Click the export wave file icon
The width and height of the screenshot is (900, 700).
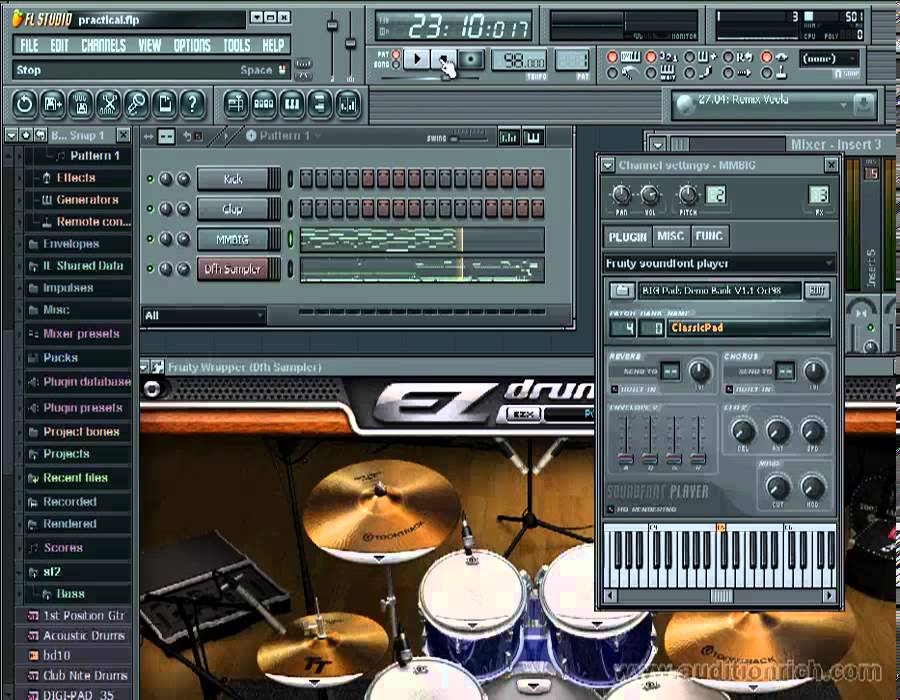tap(81, 104)
